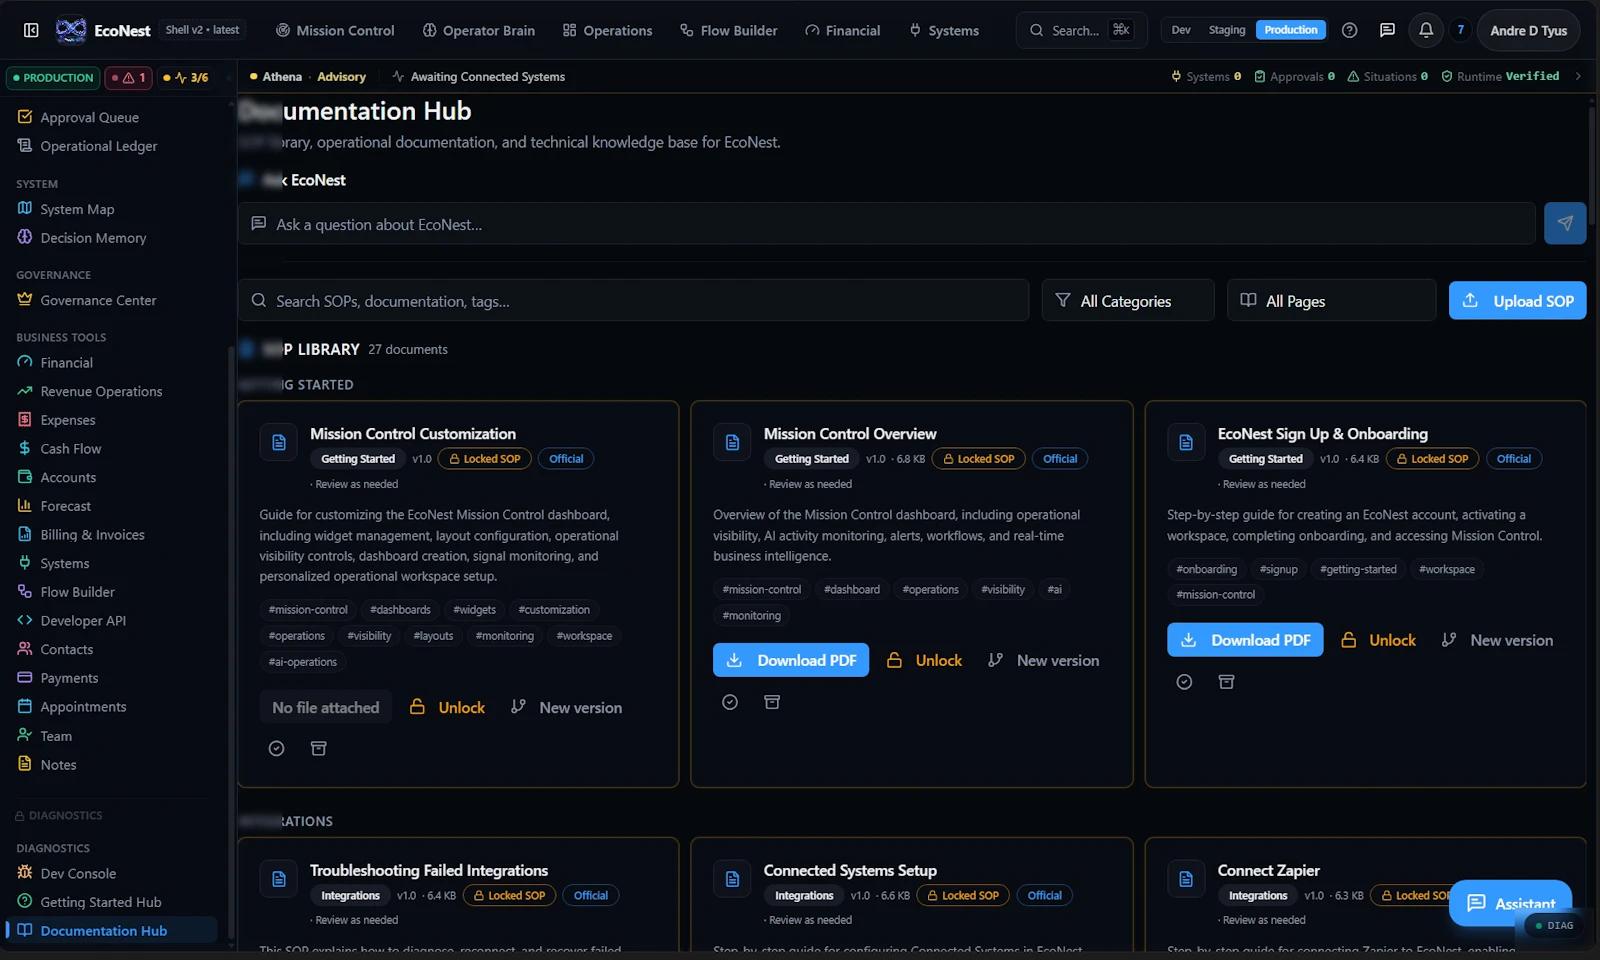The width and height of the screenshot is (1600, 960).
Task: Expand the status bar chevron arrow
Action: [x=1578, y=76]
